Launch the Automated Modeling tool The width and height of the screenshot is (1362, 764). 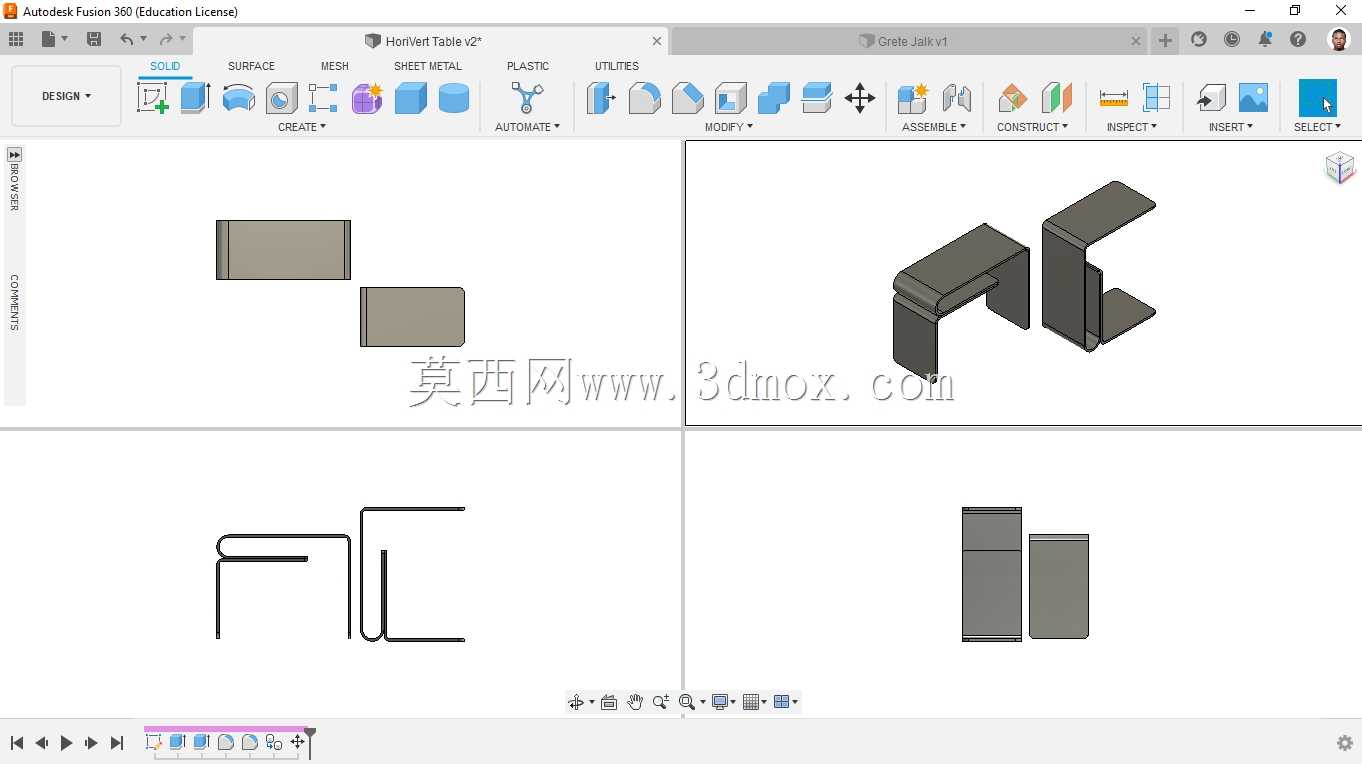pyautogui.click(x=527, y=98)
